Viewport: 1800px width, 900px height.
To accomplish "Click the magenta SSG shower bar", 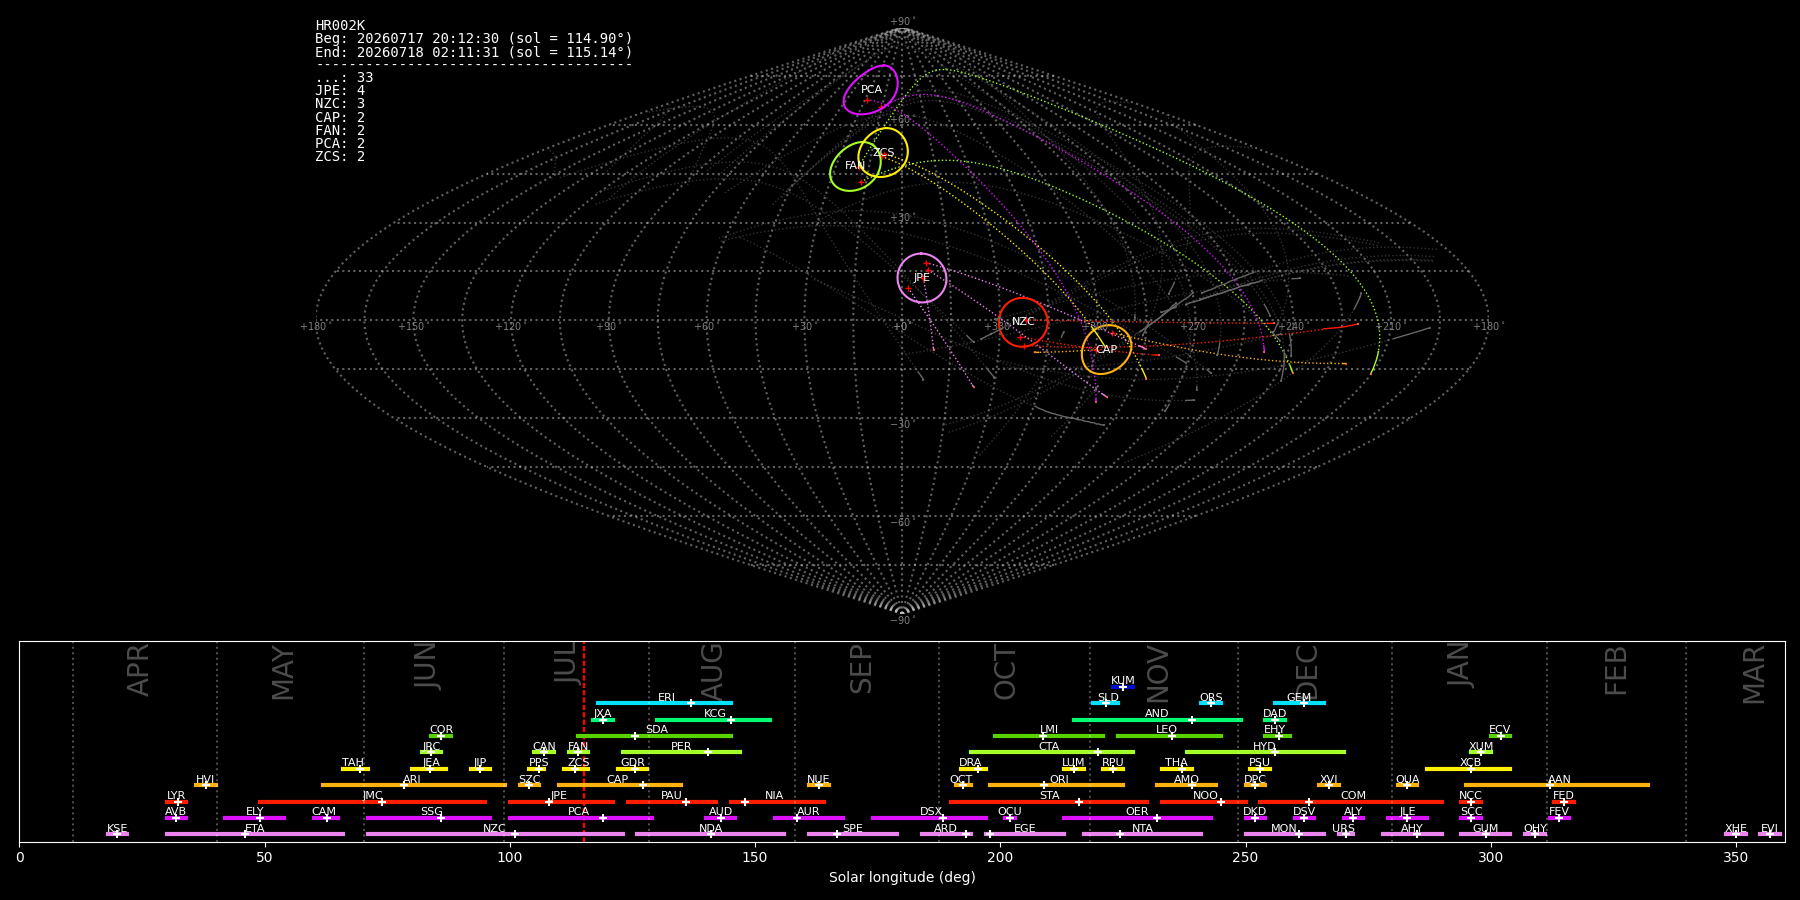I will click(x=429, y=818).
